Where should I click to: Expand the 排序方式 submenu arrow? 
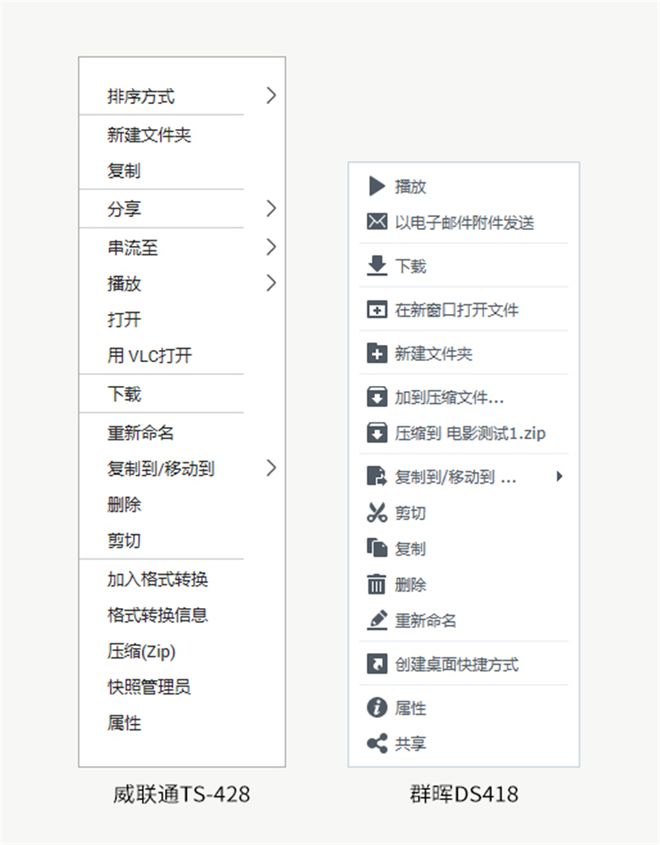click(x=271, y=96)
